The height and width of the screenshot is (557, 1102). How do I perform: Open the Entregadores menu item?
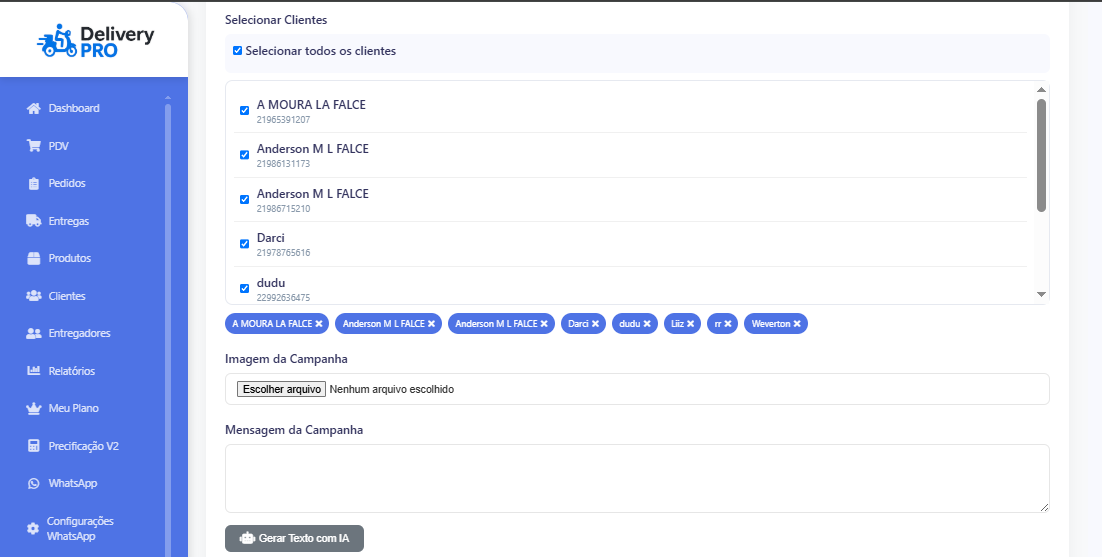coord(79,333)
